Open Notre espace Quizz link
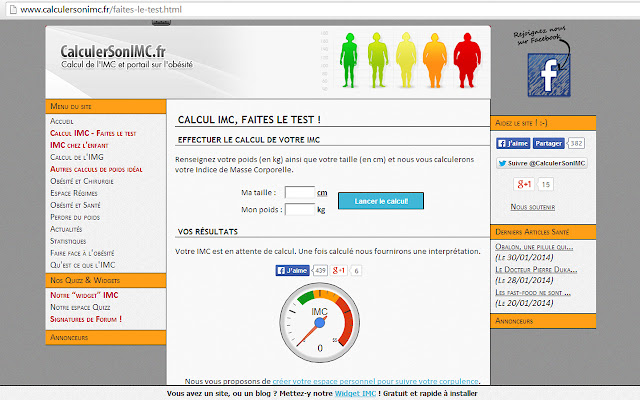Image resolution: width=640 pixels, height=400 pixels. click(80, 307)
